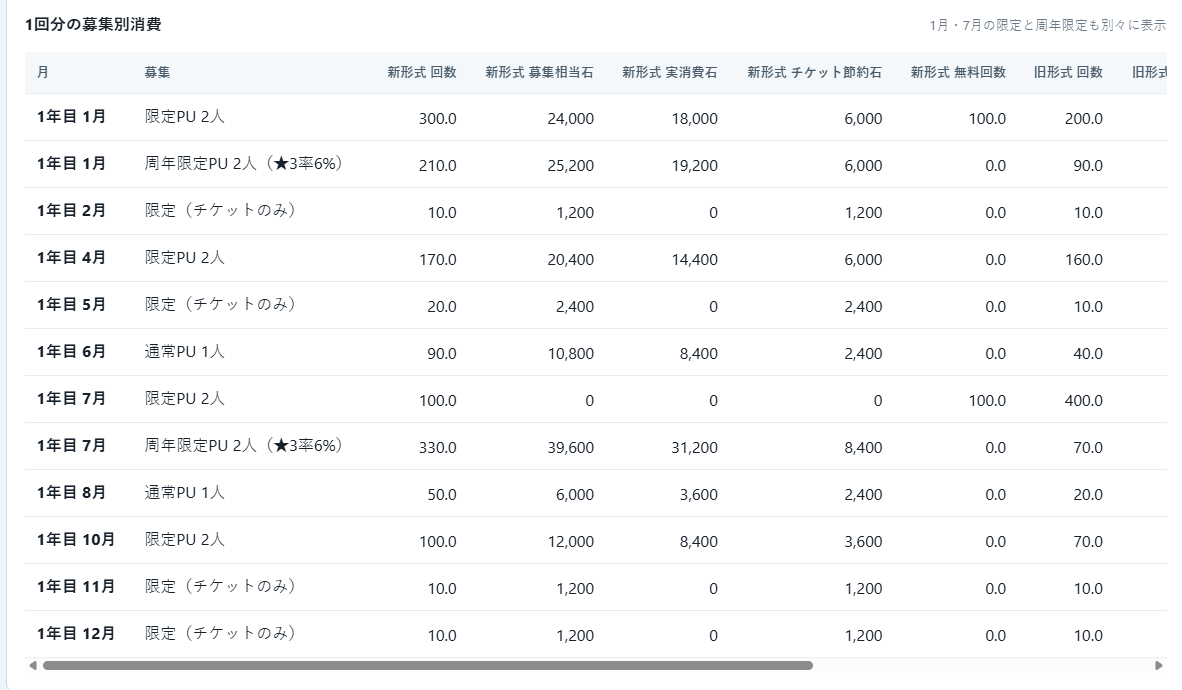Click the 8,400 チケット節約石 value
The height and width of the screenshot is (690, 1182).
tap(863, 448)
